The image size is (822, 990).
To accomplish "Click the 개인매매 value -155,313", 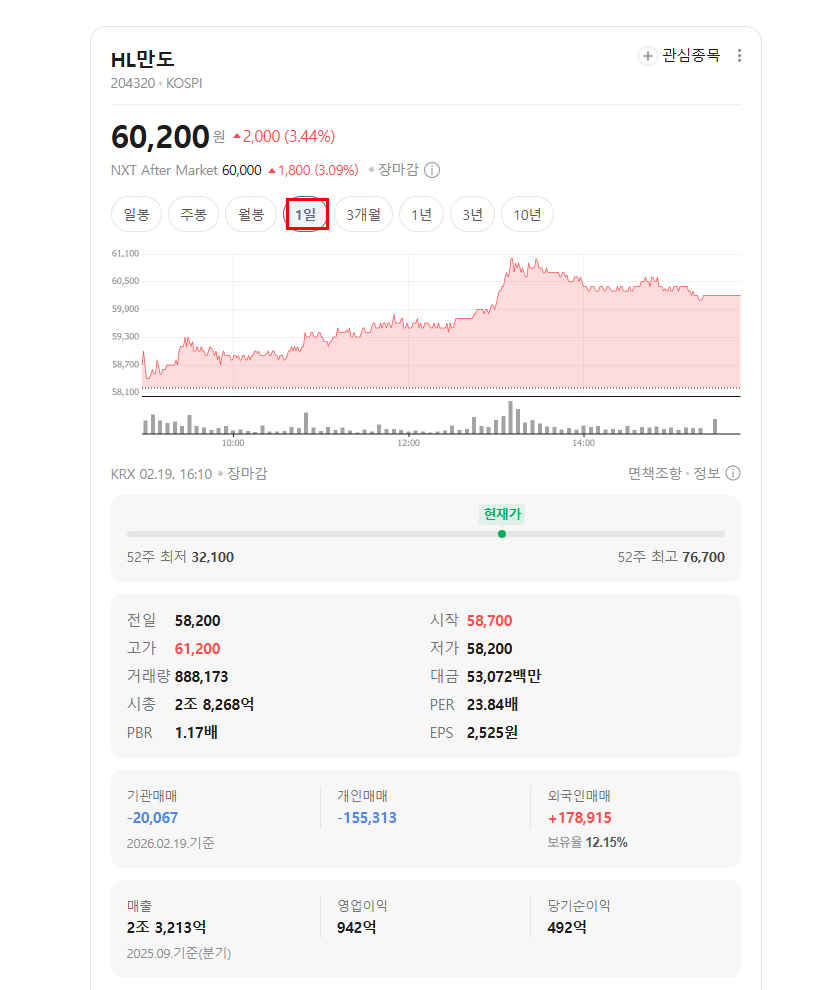I will (367, 818).
